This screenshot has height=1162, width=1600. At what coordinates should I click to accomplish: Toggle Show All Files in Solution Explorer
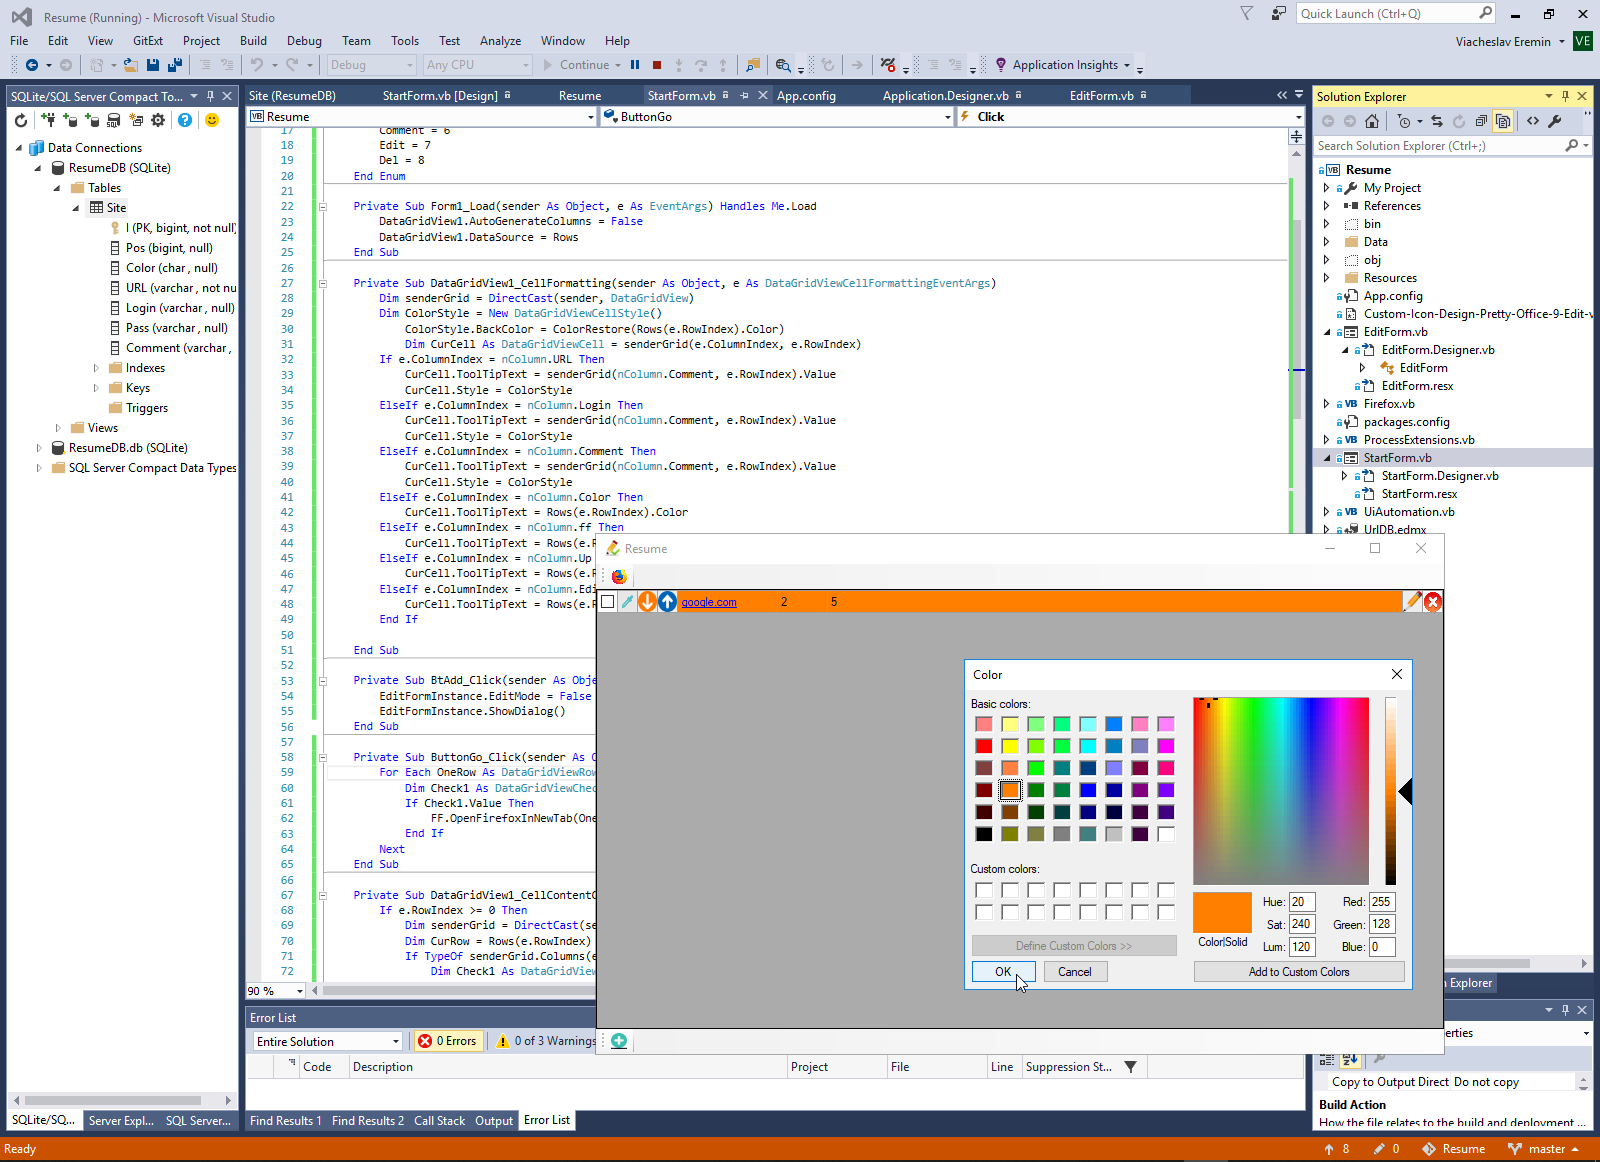(x=1503, y=121)
